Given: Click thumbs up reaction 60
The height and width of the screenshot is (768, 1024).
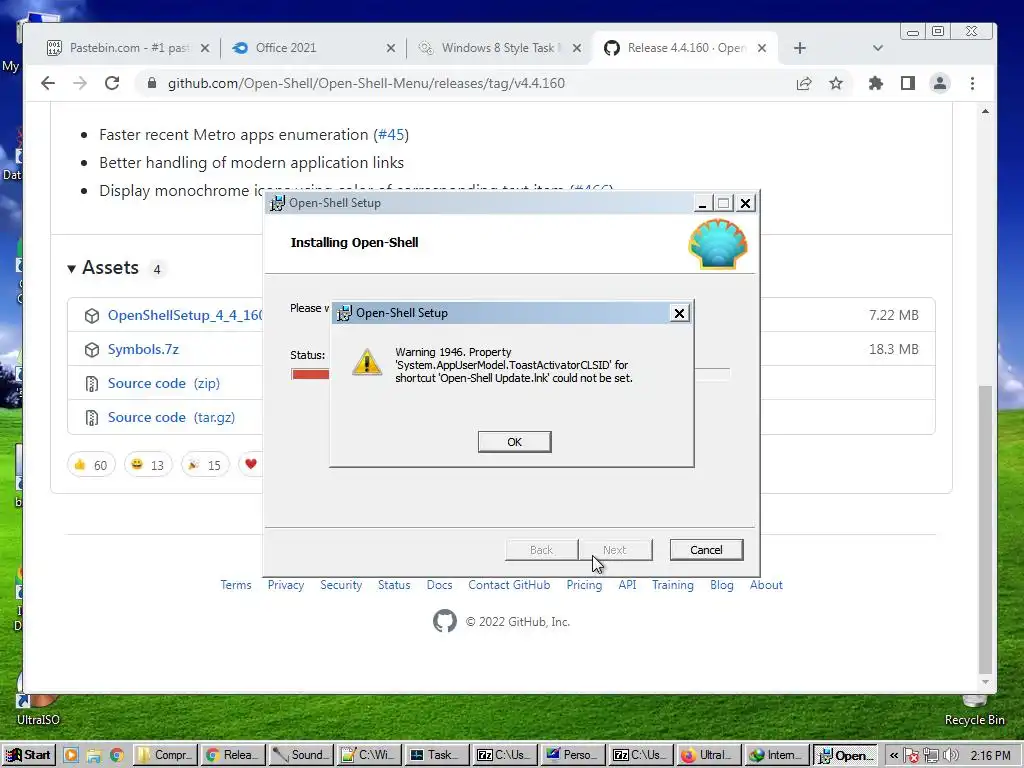Looking at the screenshot, I should (x=91, y=465).
